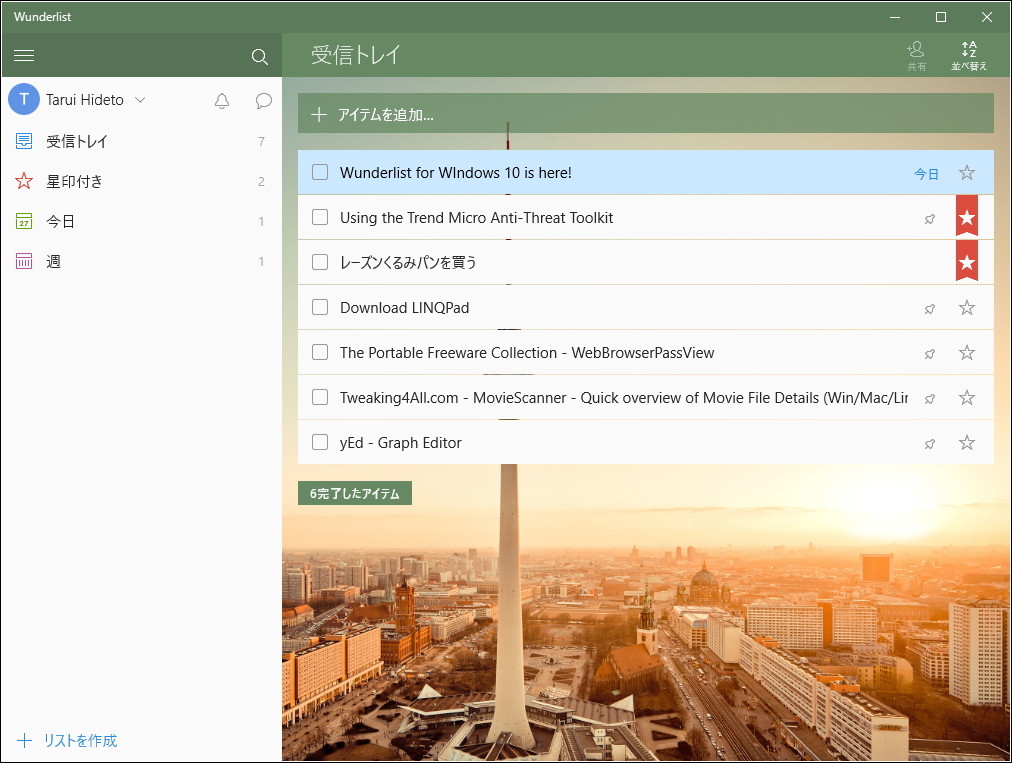Image resolution: width=1012 pixels, height=763 pixels.
Task: Open the レーズンくるみパンを買う task text
Action: (x=408, y=262)
